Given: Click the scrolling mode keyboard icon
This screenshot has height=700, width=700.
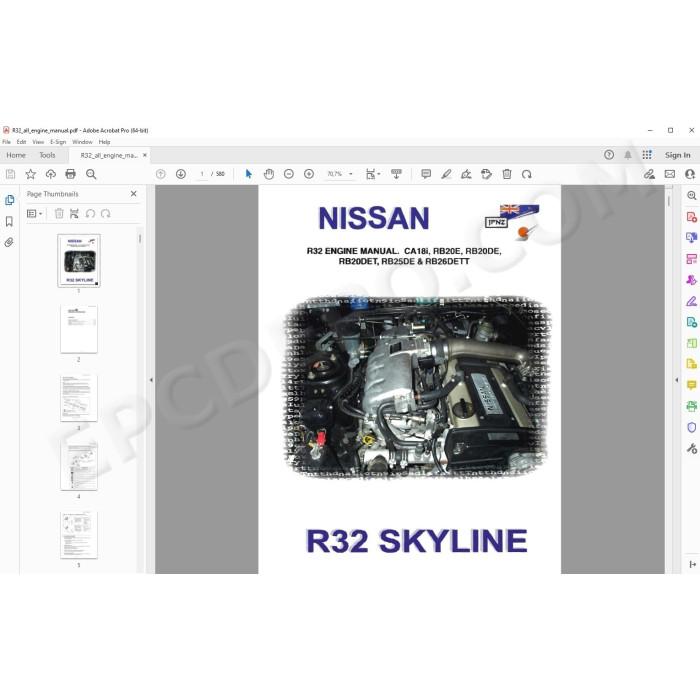Looking at the screenshot, I should [396, 174].
